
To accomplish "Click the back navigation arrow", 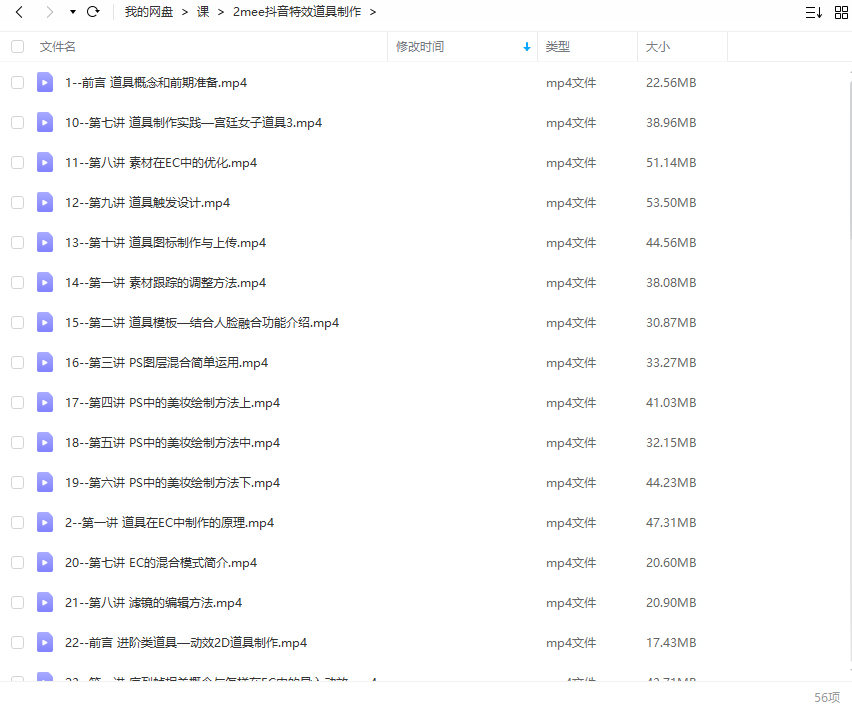I will 18,12.
